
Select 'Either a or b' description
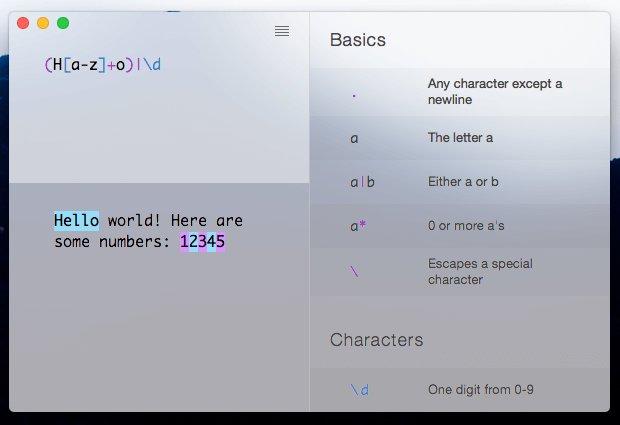(x=463, y=182)
